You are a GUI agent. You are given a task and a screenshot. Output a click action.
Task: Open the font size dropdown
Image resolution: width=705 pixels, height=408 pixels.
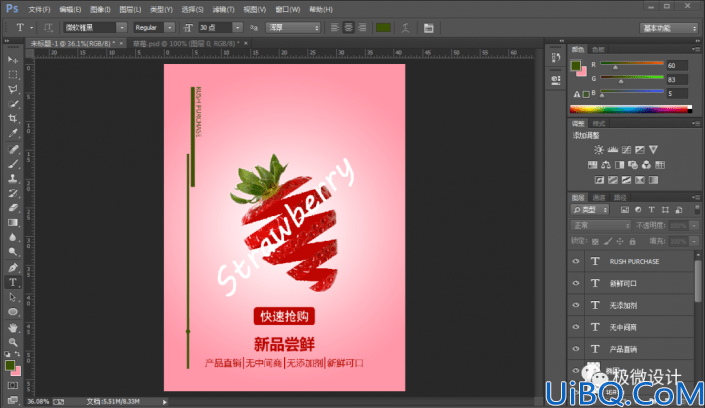pyautogui.click(x=237, y=28)
